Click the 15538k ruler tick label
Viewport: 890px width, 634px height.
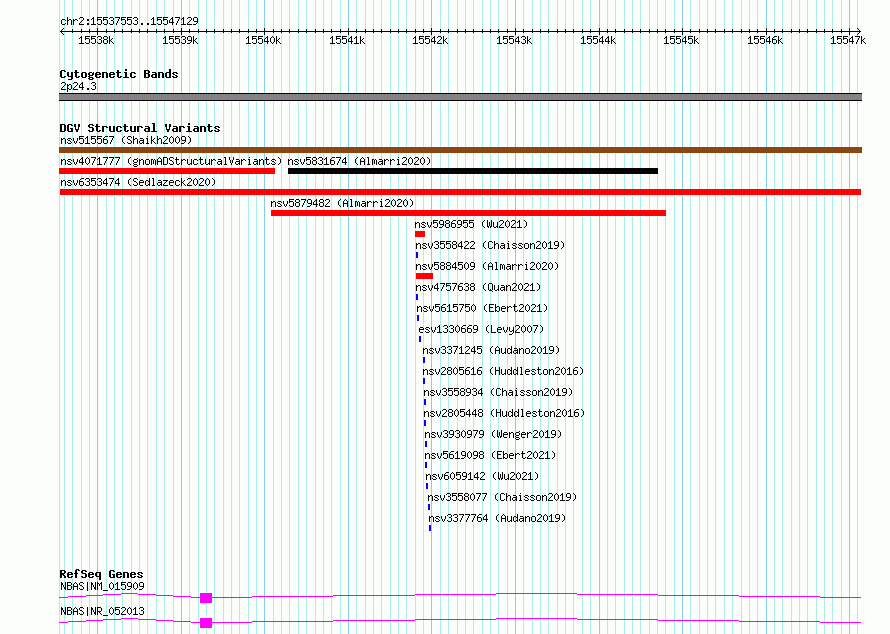click(96, 40)
